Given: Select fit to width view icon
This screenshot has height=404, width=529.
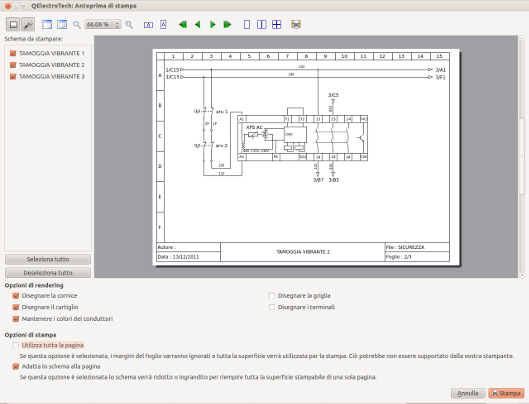Looking at the screenshot, I should coord(47,25).
